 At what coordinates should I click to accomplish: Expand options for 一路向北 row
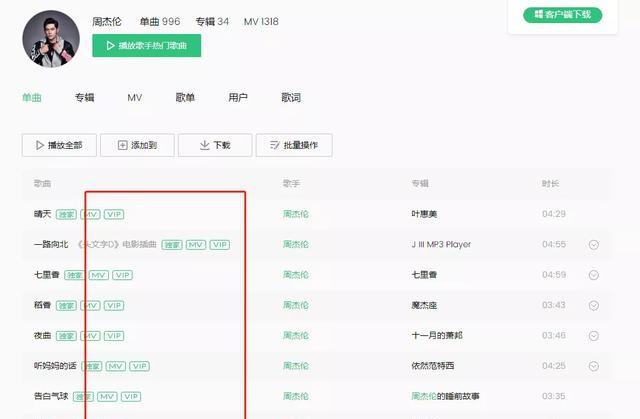tap(594, 245)
